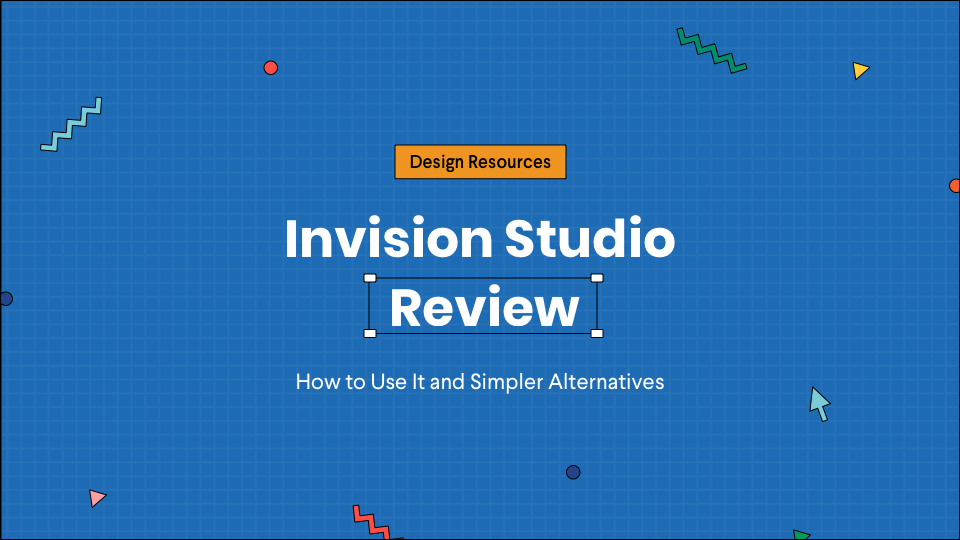Select the Invision Studio headline text
This screenshot has width=960, height=540.
tap(480, 240)
